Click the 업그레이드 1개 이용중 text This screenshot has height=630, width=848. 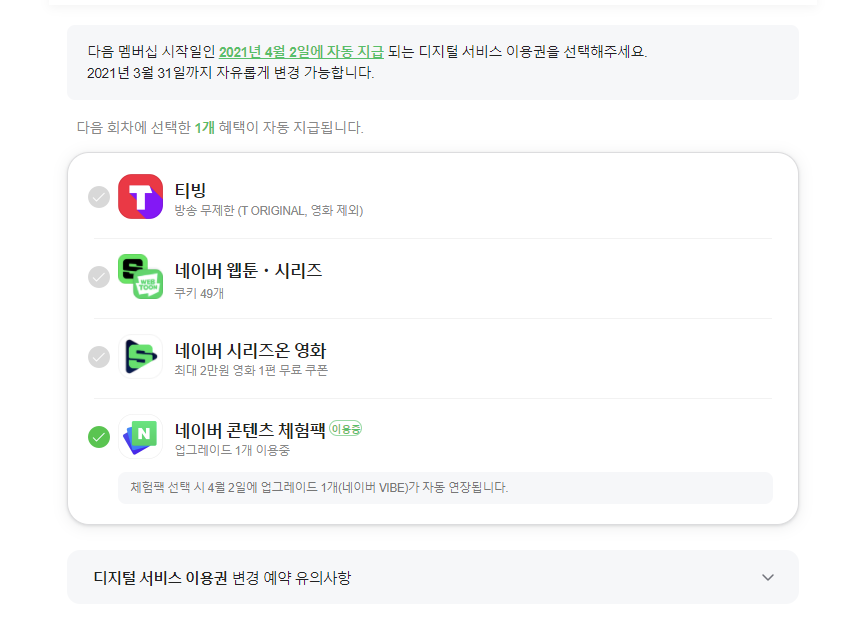tap(232, 450)
